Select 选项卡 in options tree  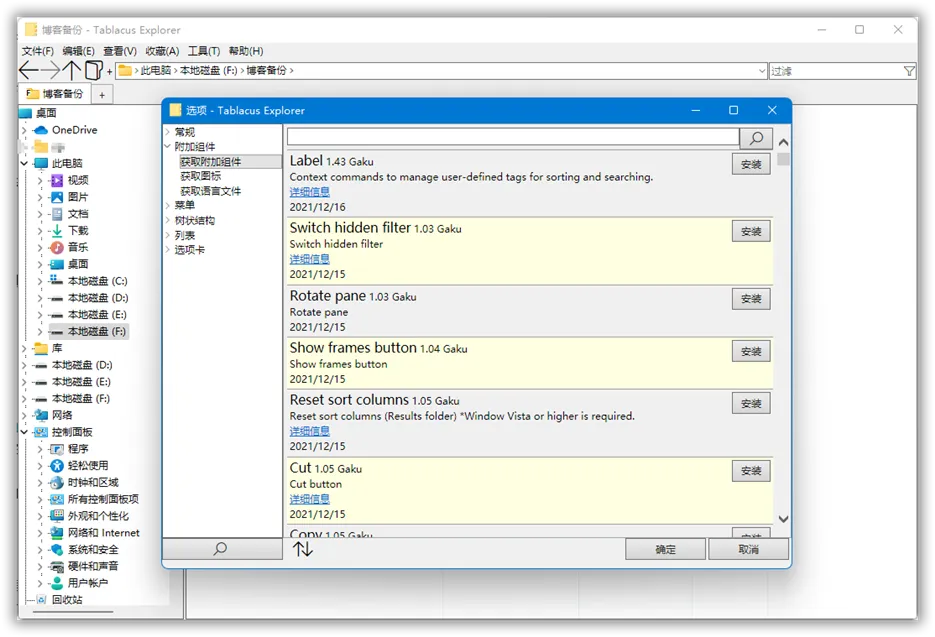click(x=189, y=249)
